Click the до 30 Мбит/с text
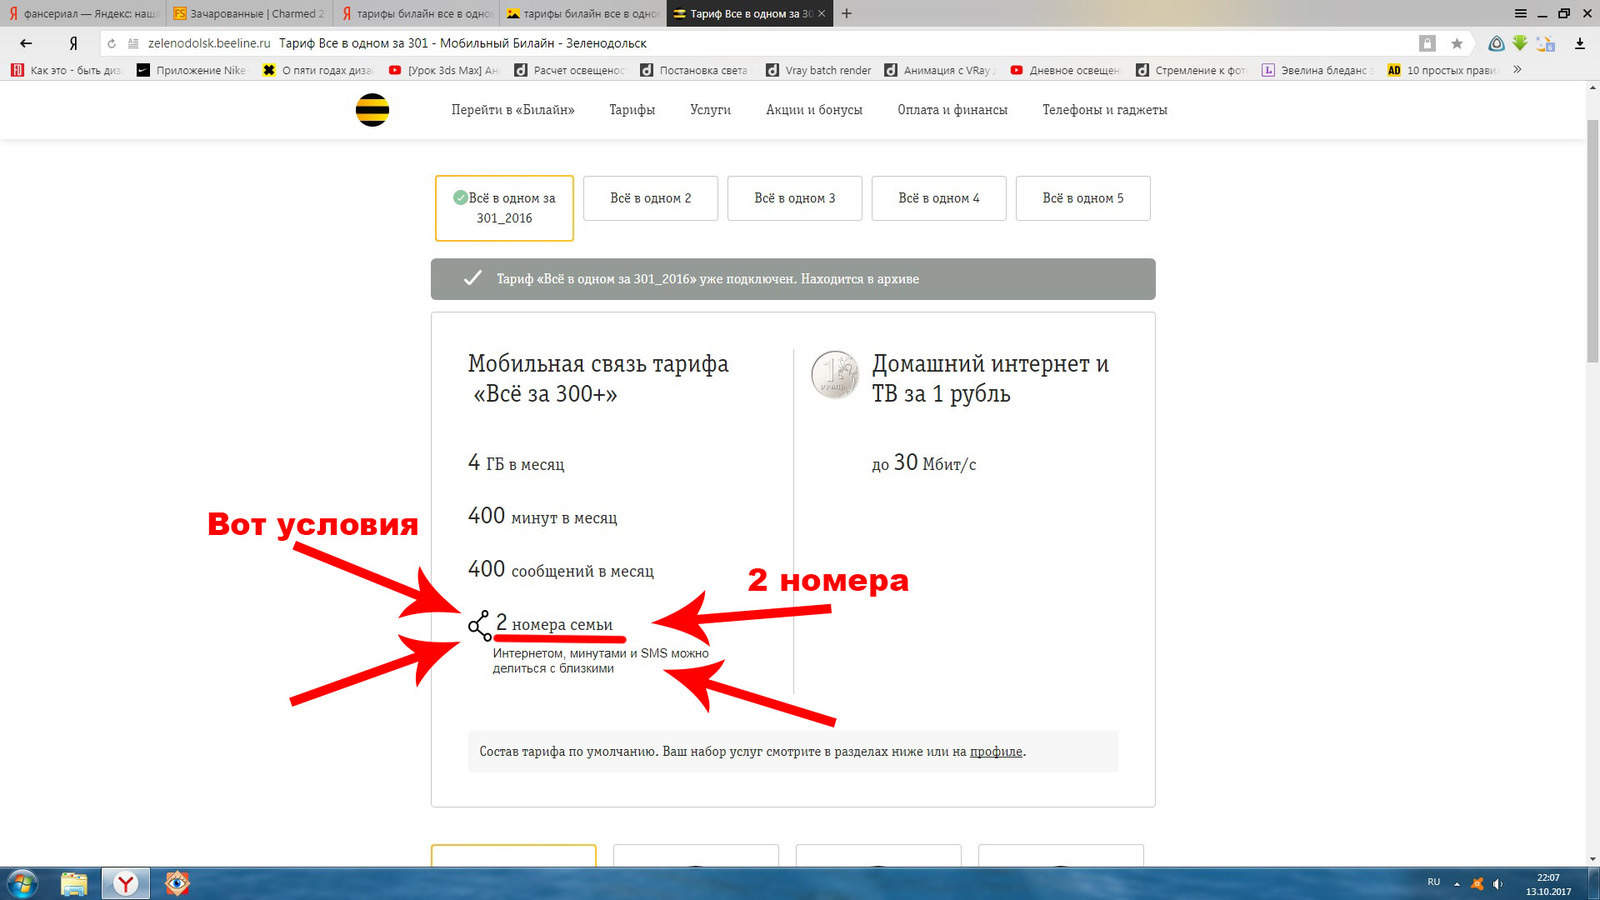Viewport: 1600px width, 900px height. coord(923,463)
